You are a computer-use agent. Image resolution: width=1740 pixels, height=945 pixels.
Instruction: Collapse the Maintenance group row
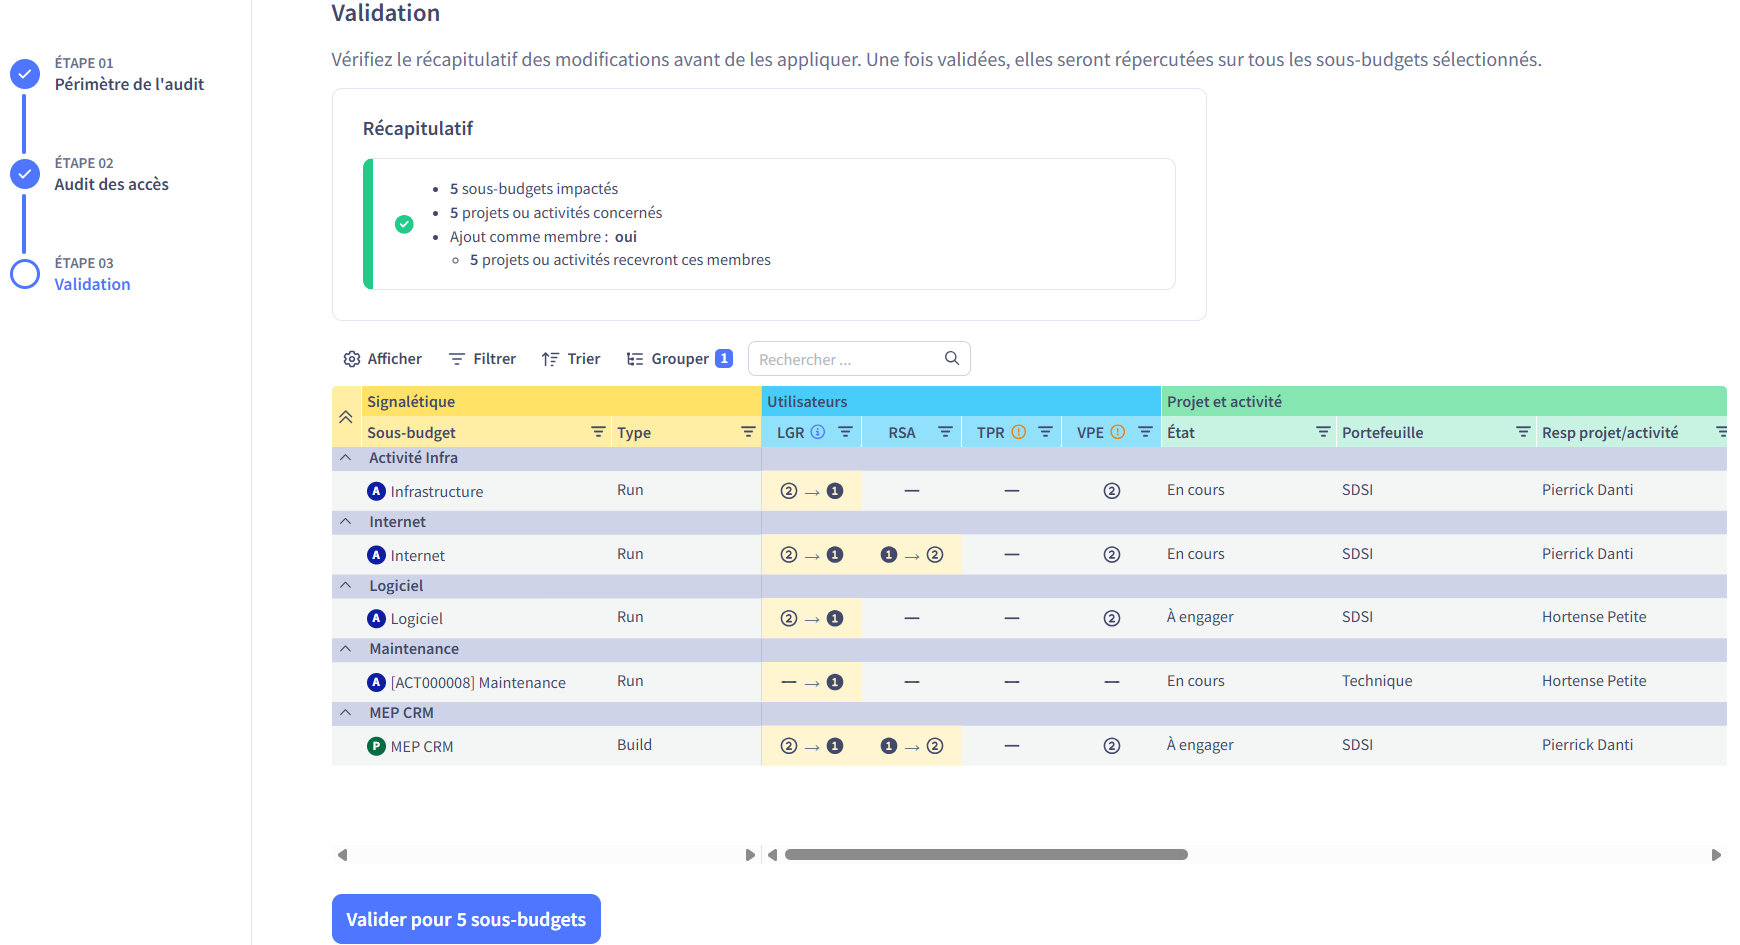pos(345,649)
